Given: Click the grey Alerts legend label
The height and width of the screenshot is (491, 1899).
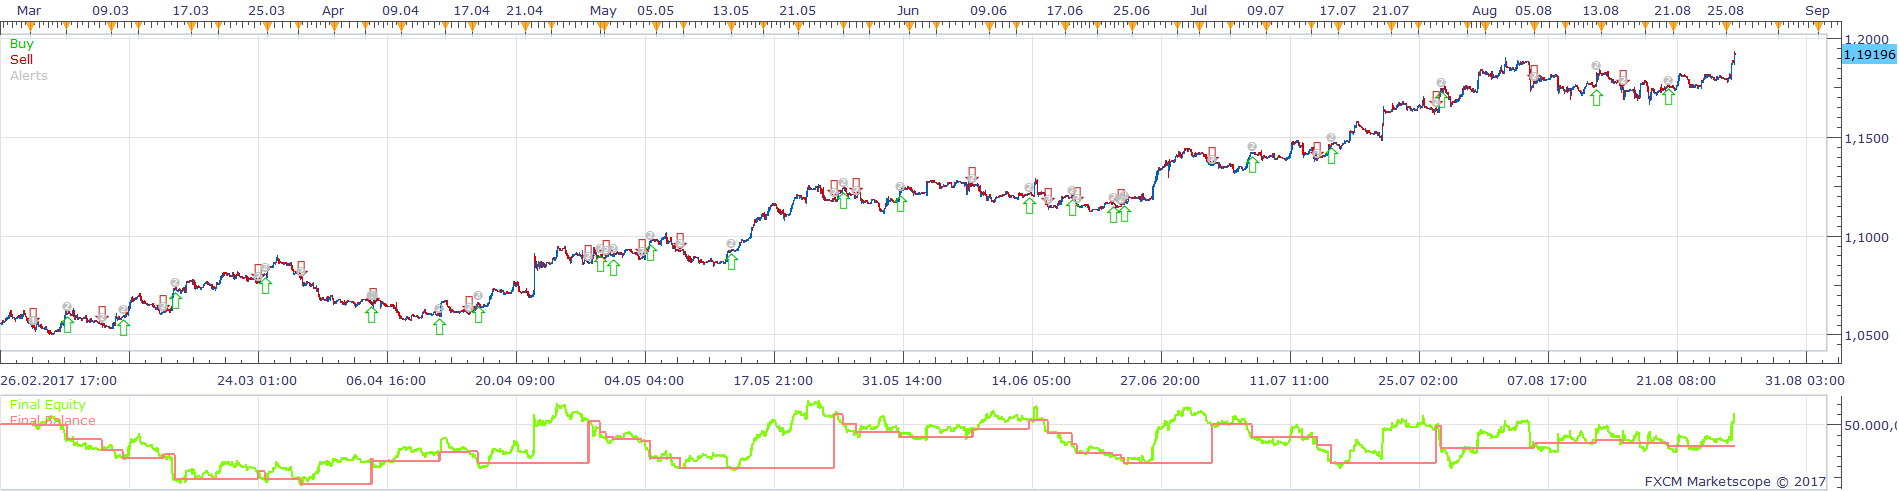Looking at the screenshot, I should [28, 76].
